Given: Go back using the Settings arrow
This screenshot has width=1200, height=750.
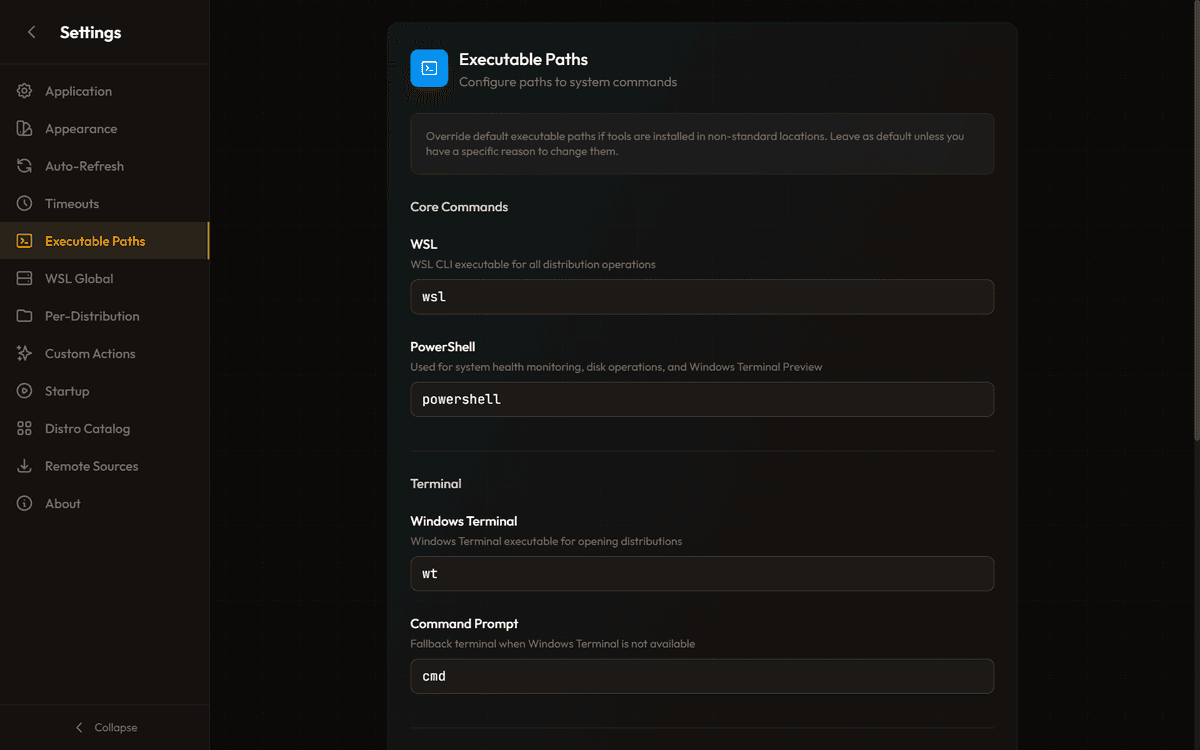Looking at the screenshot, I should [32, 32].
